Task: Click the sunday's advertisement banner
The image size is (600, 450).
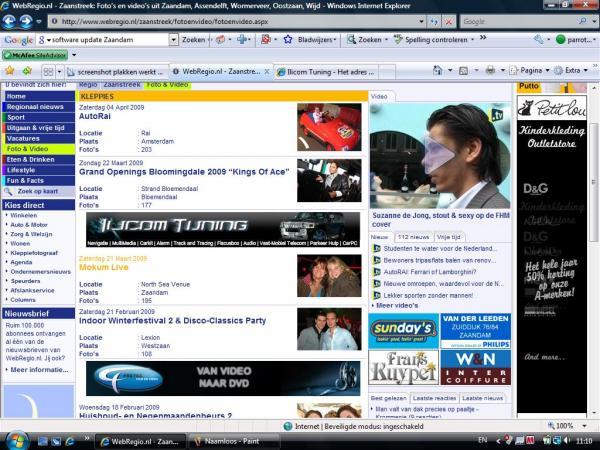Action: click(403, 331)
